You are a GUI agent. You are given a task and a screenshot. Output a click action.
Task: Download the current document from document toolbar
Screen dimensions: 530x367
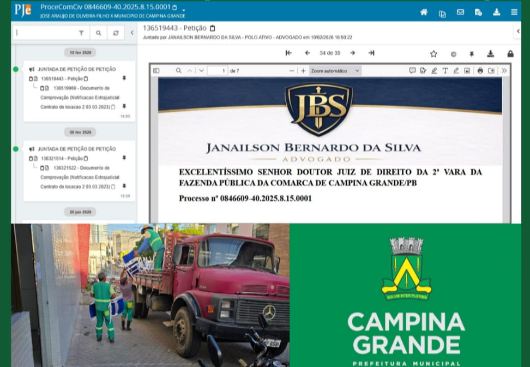pos(490,54)
